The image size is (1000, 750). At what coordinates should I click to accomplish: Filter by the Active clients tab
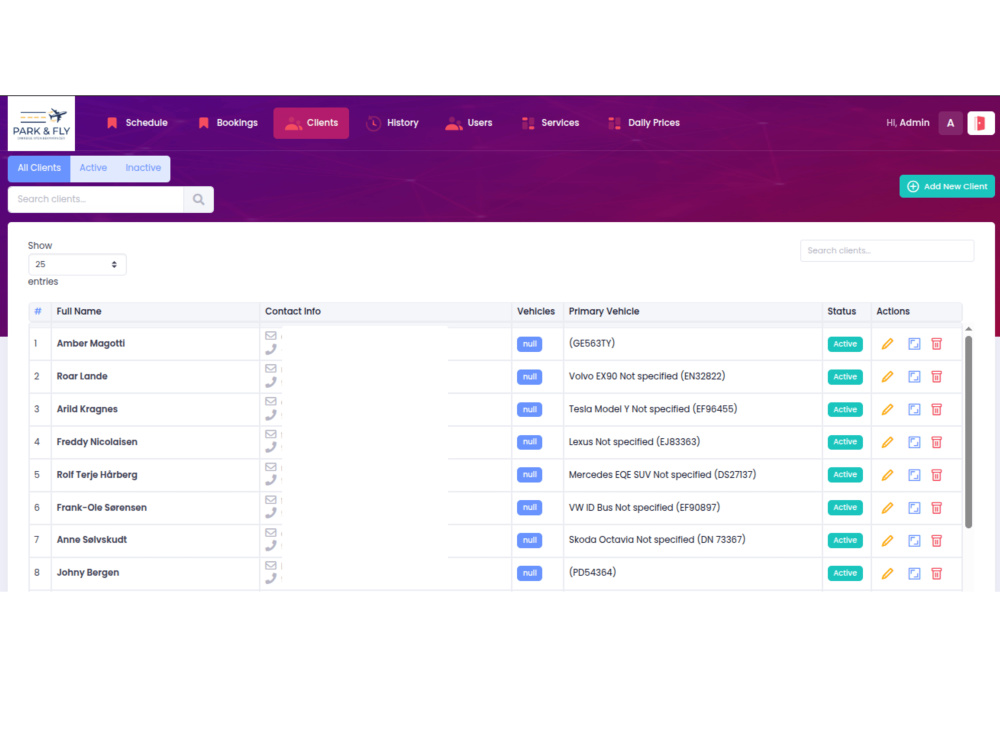93,168
